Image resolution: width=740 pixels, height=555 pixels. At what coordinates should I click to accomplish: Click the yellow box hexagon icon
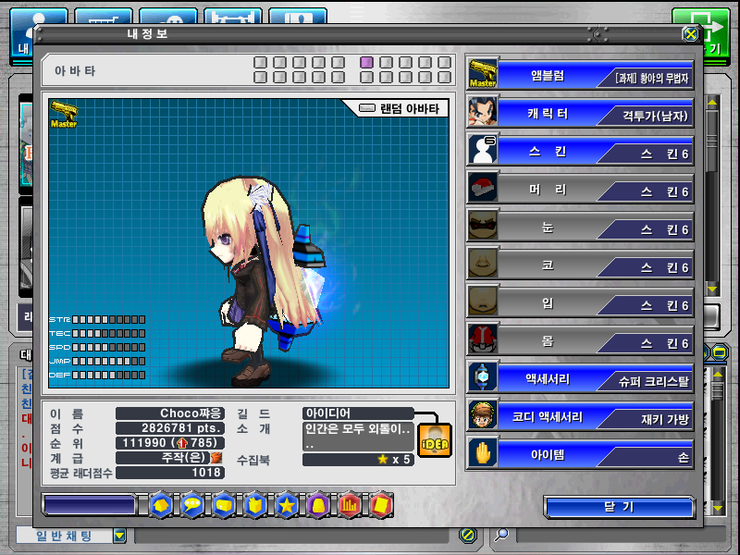click(224, 506)
